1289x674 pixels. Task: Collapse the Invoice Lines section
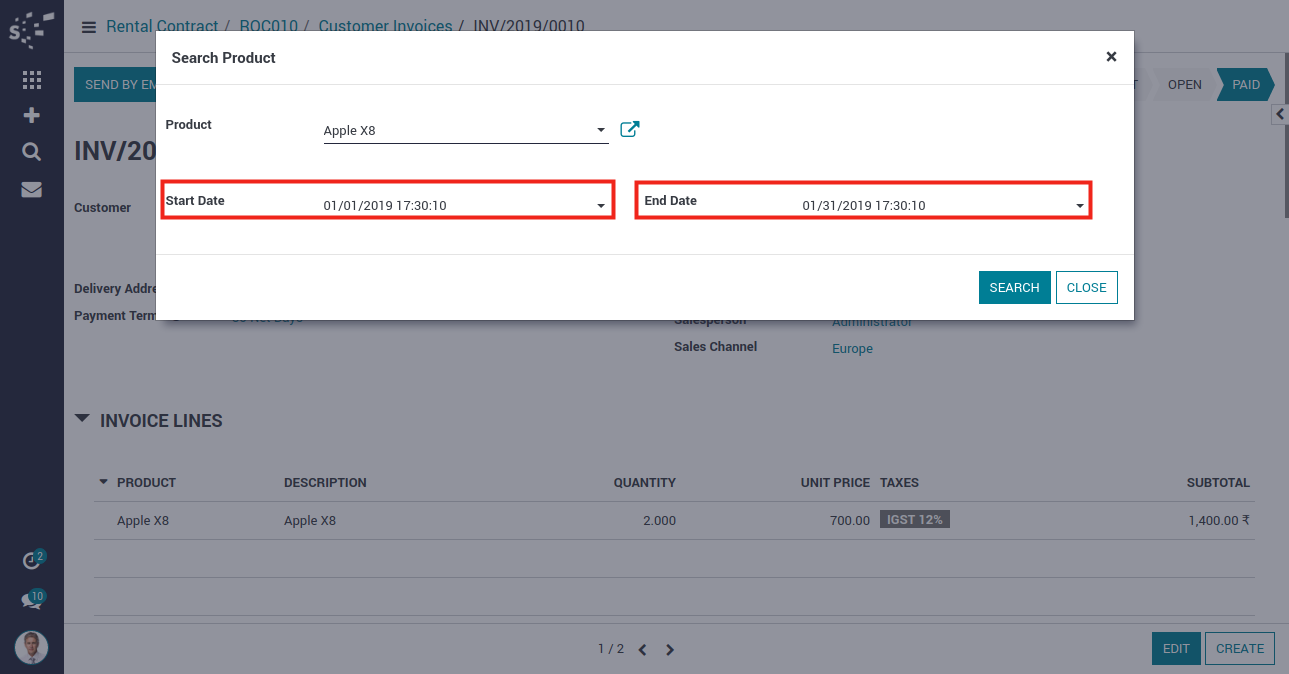point(82,419)
